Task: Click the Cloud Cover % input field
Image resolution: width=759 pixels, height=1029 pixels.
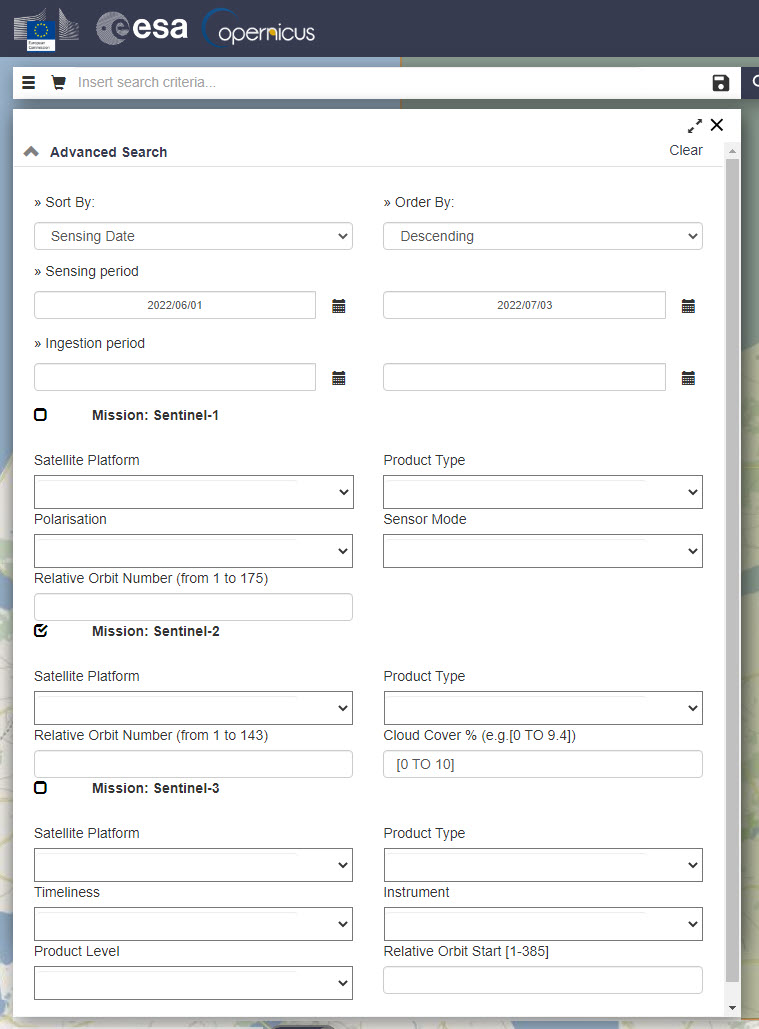Action: tap(542, 764)
